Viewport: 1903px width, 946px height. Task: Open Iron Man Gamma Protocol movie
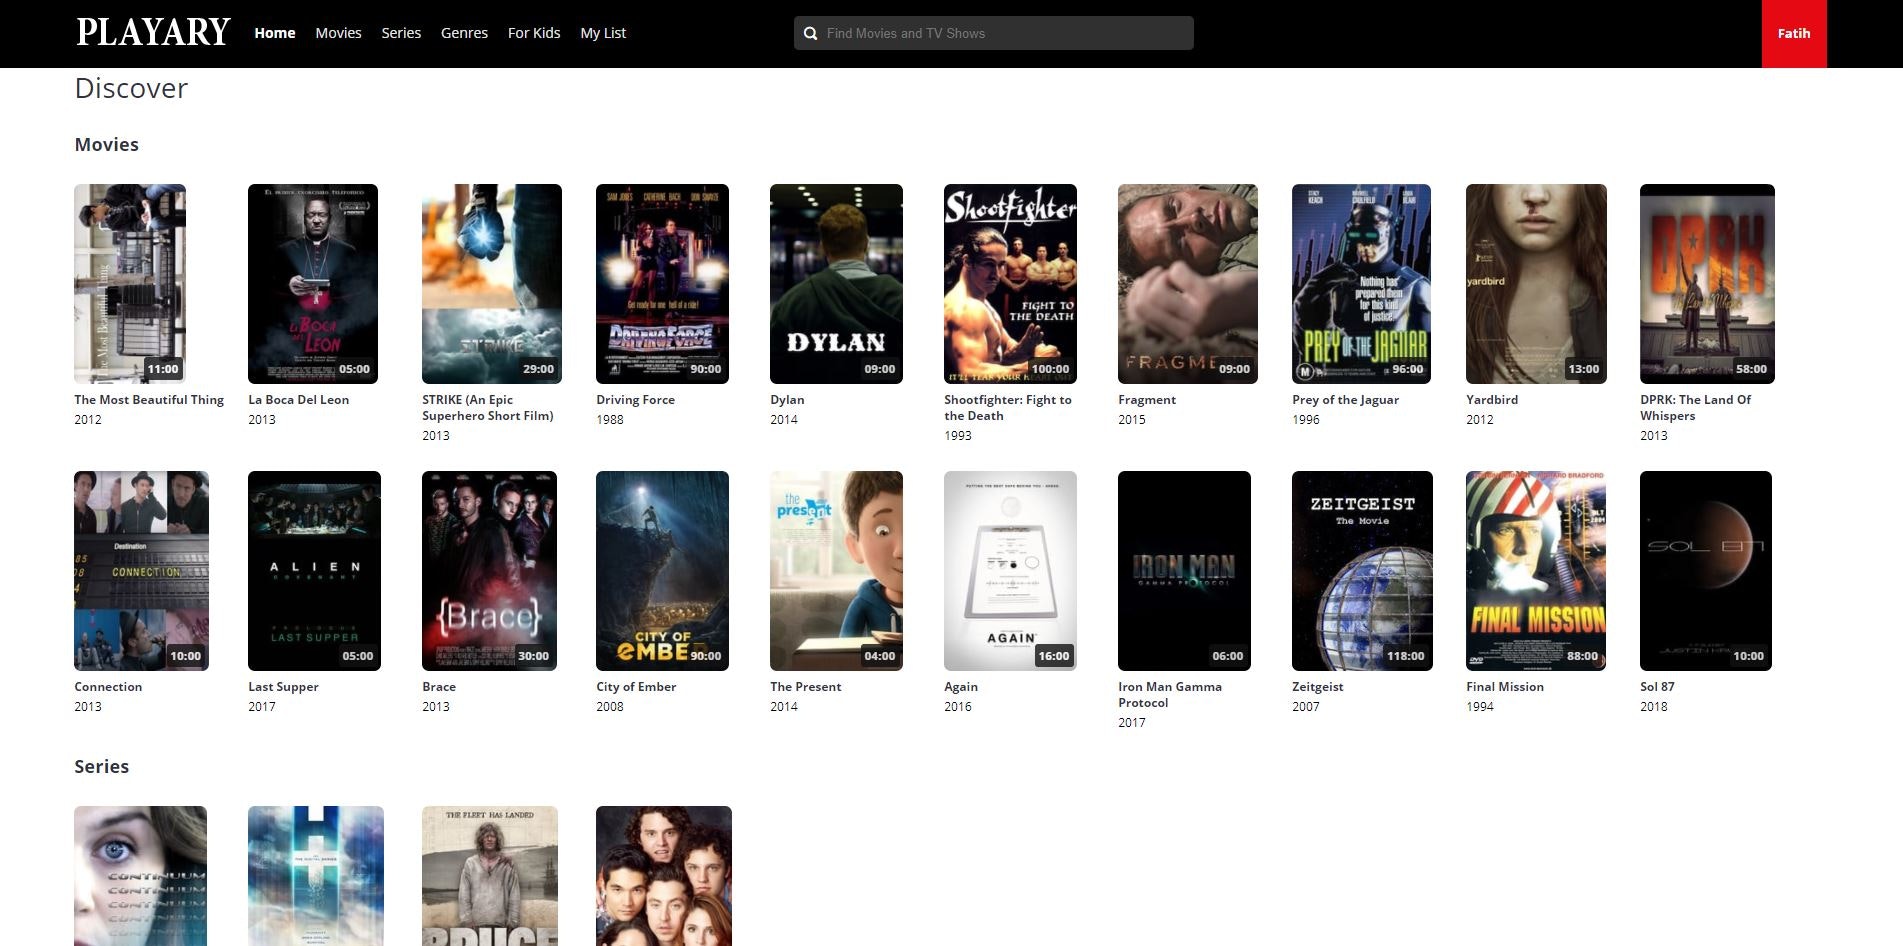[x=1184, y=571]
